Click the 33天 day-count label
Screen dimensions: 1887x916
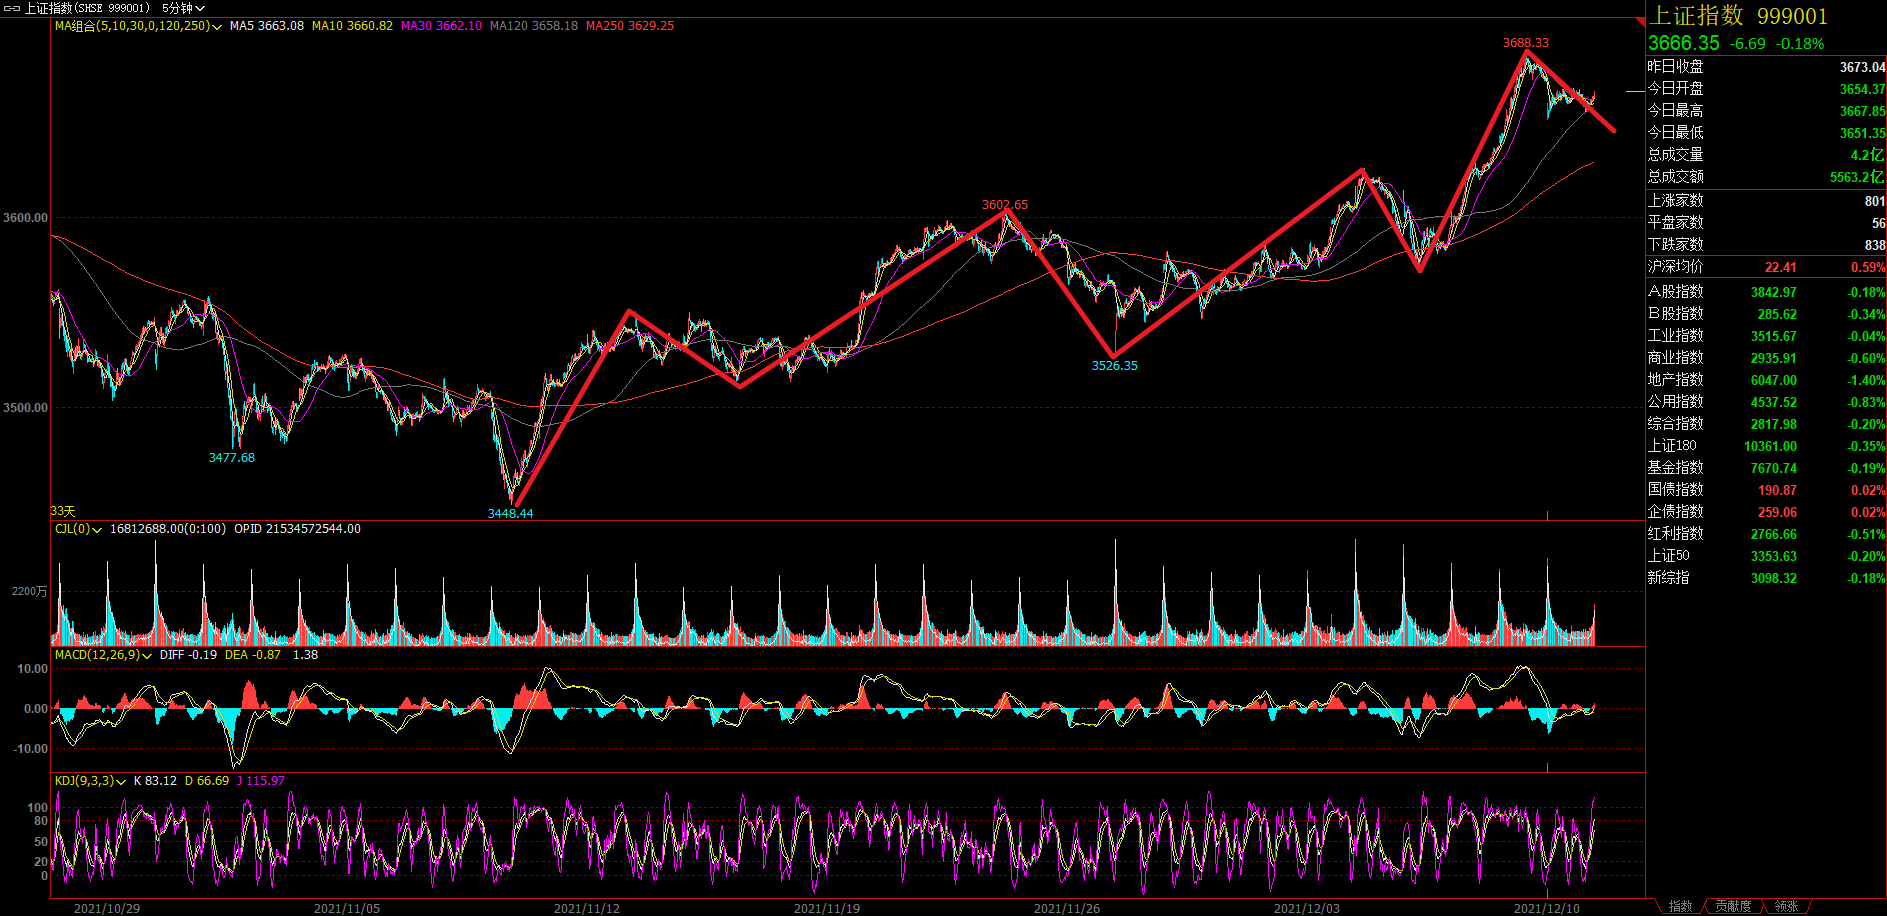tap(63, 511)
